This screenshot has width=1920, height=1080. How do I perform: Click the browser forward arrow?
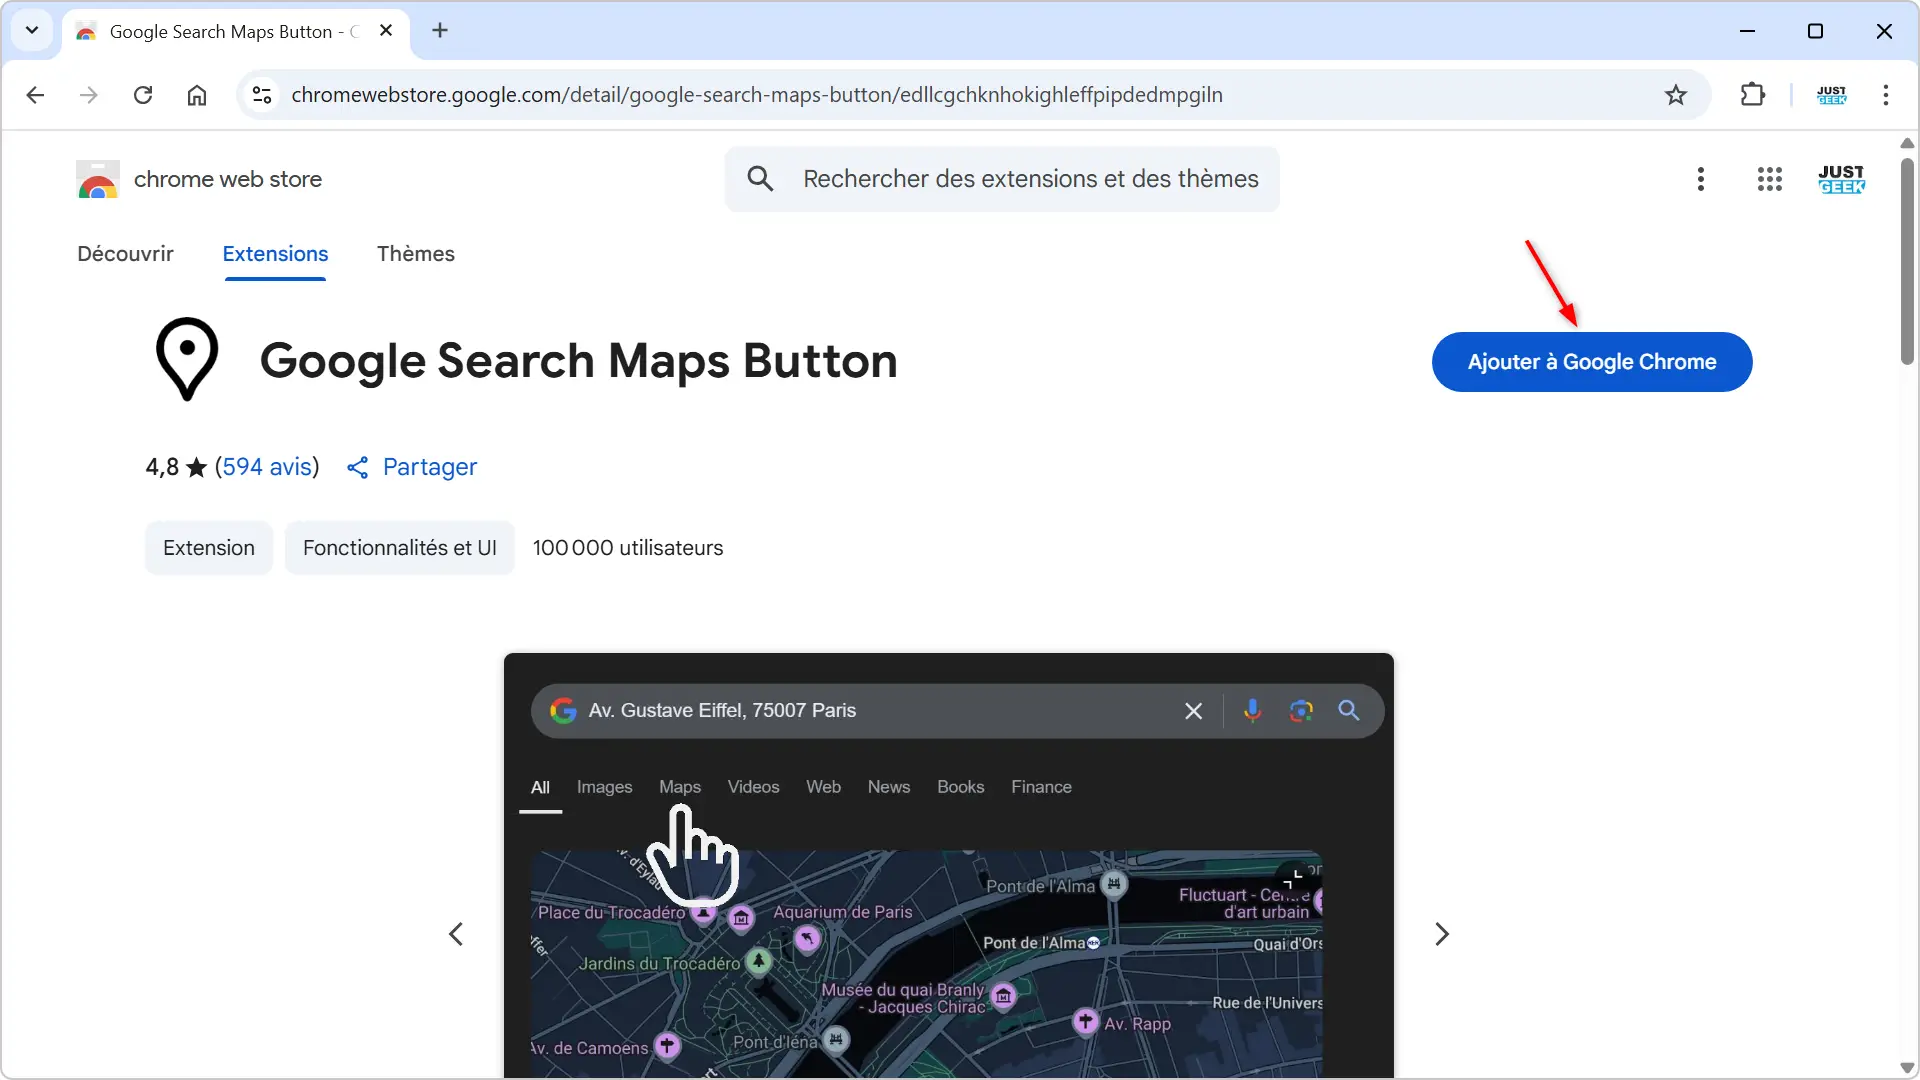(89, 95)
